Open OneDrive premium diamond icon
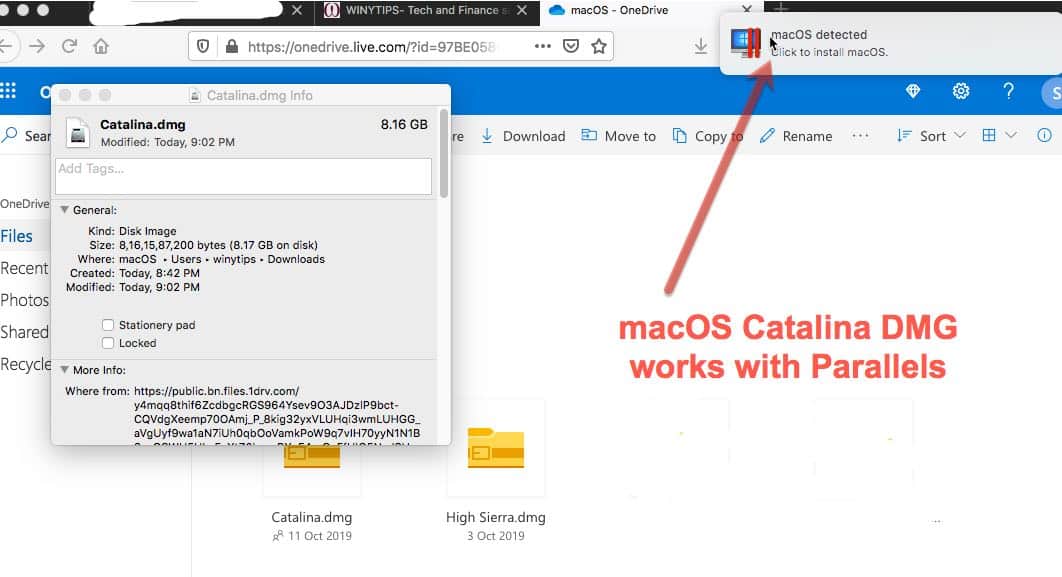This screenshot has width=1062, height=577. click(x=913, y=91)
